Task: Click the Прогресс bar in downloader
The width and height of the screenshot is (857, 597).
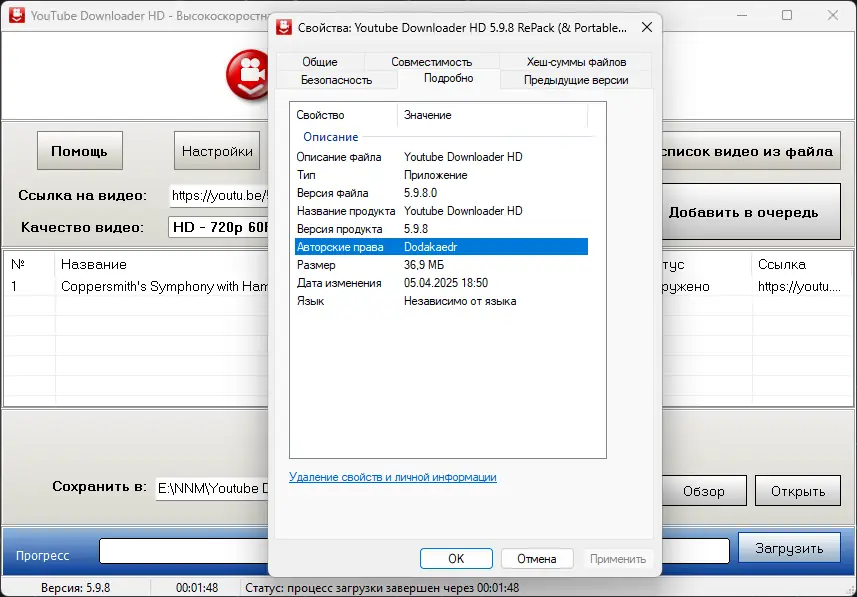Action: pos(184,551)
